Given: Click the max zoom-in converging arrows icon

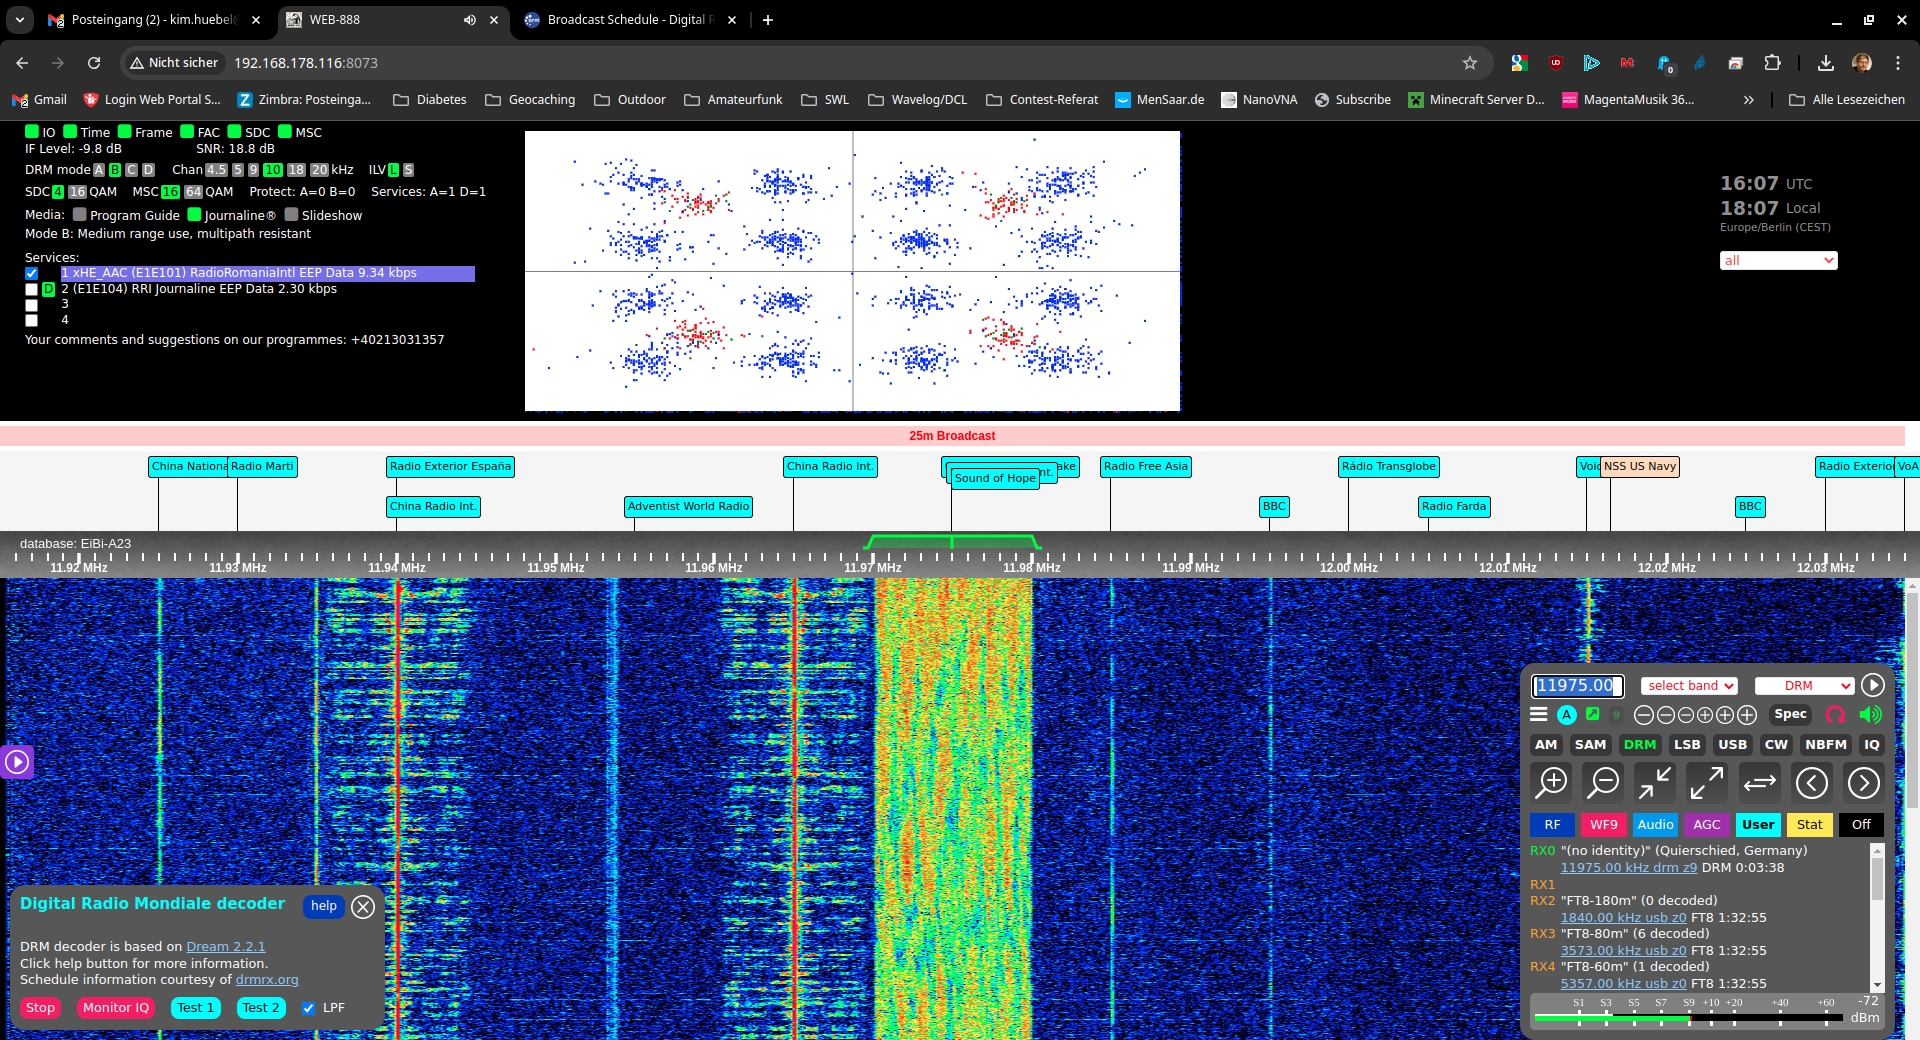Looking at the screenshot, I should point(1655,783).
